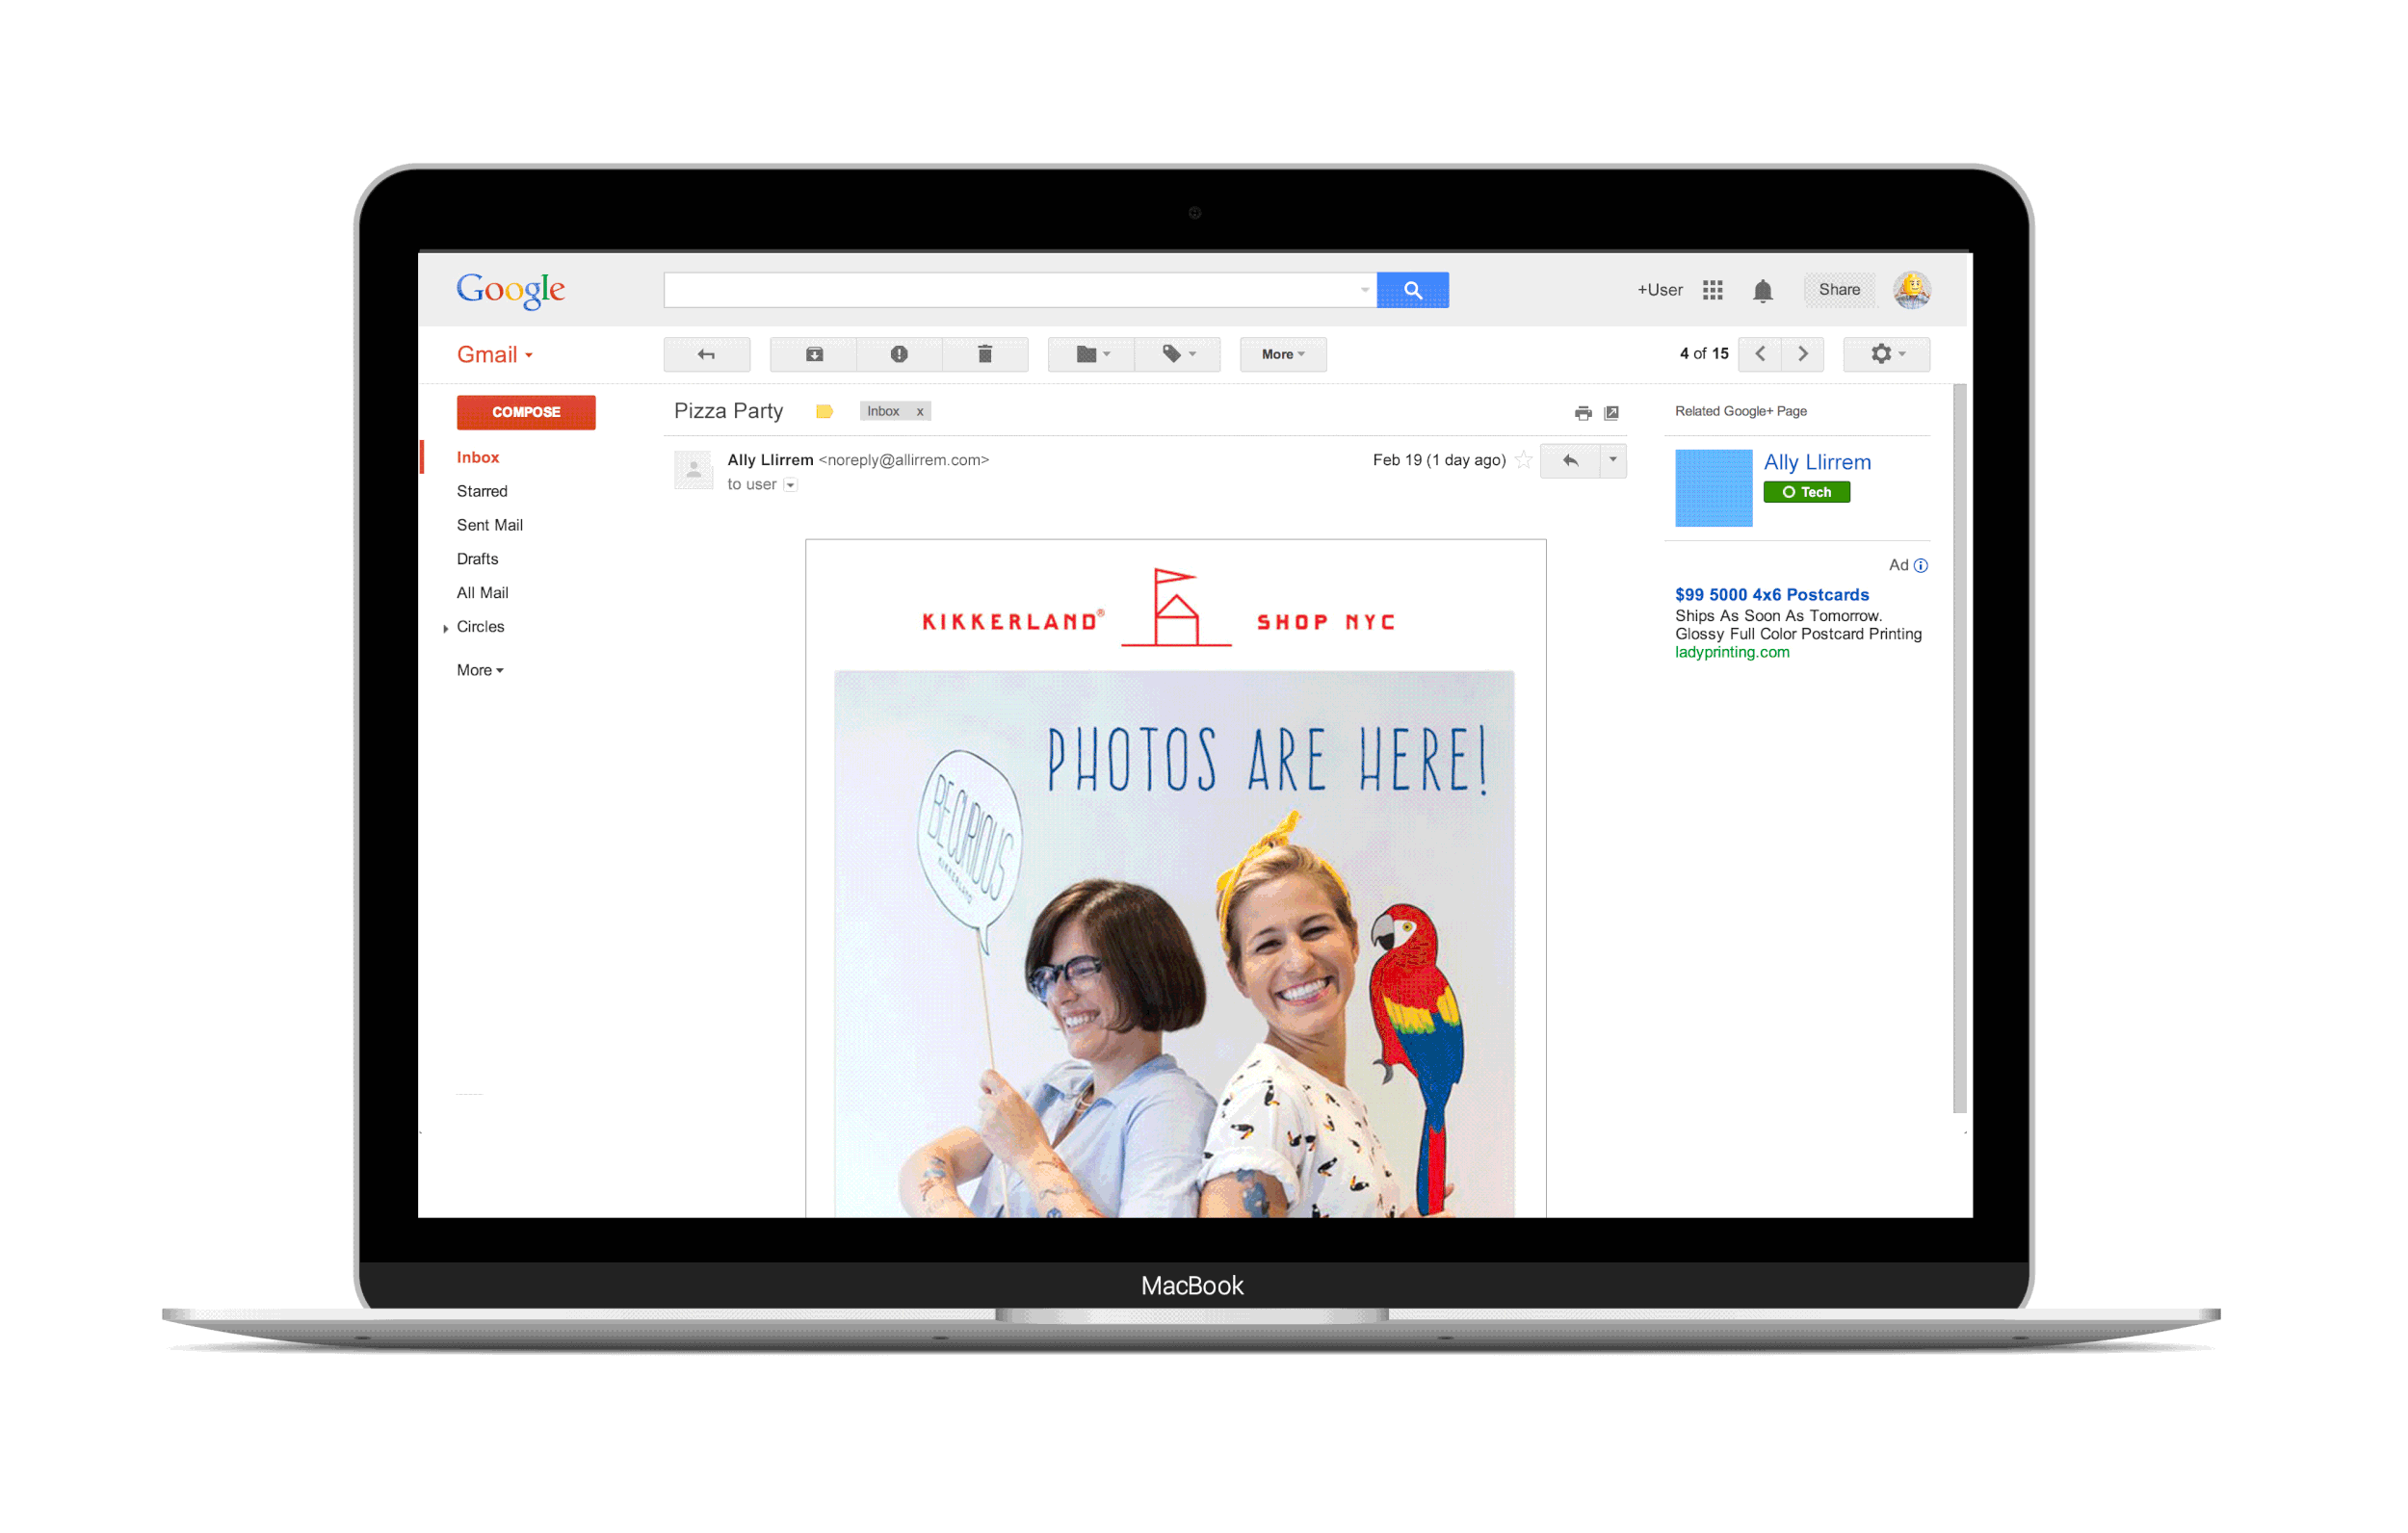The image size is (2408, 1533).
Task: Click the 'Pizza Party' subject
Action: tap(728, 411)
